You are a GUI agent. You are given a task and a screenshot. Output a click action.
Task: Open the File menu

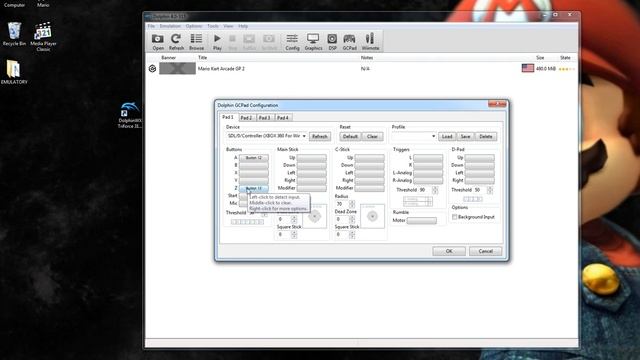pyautogui.click(x=151, y=26)
